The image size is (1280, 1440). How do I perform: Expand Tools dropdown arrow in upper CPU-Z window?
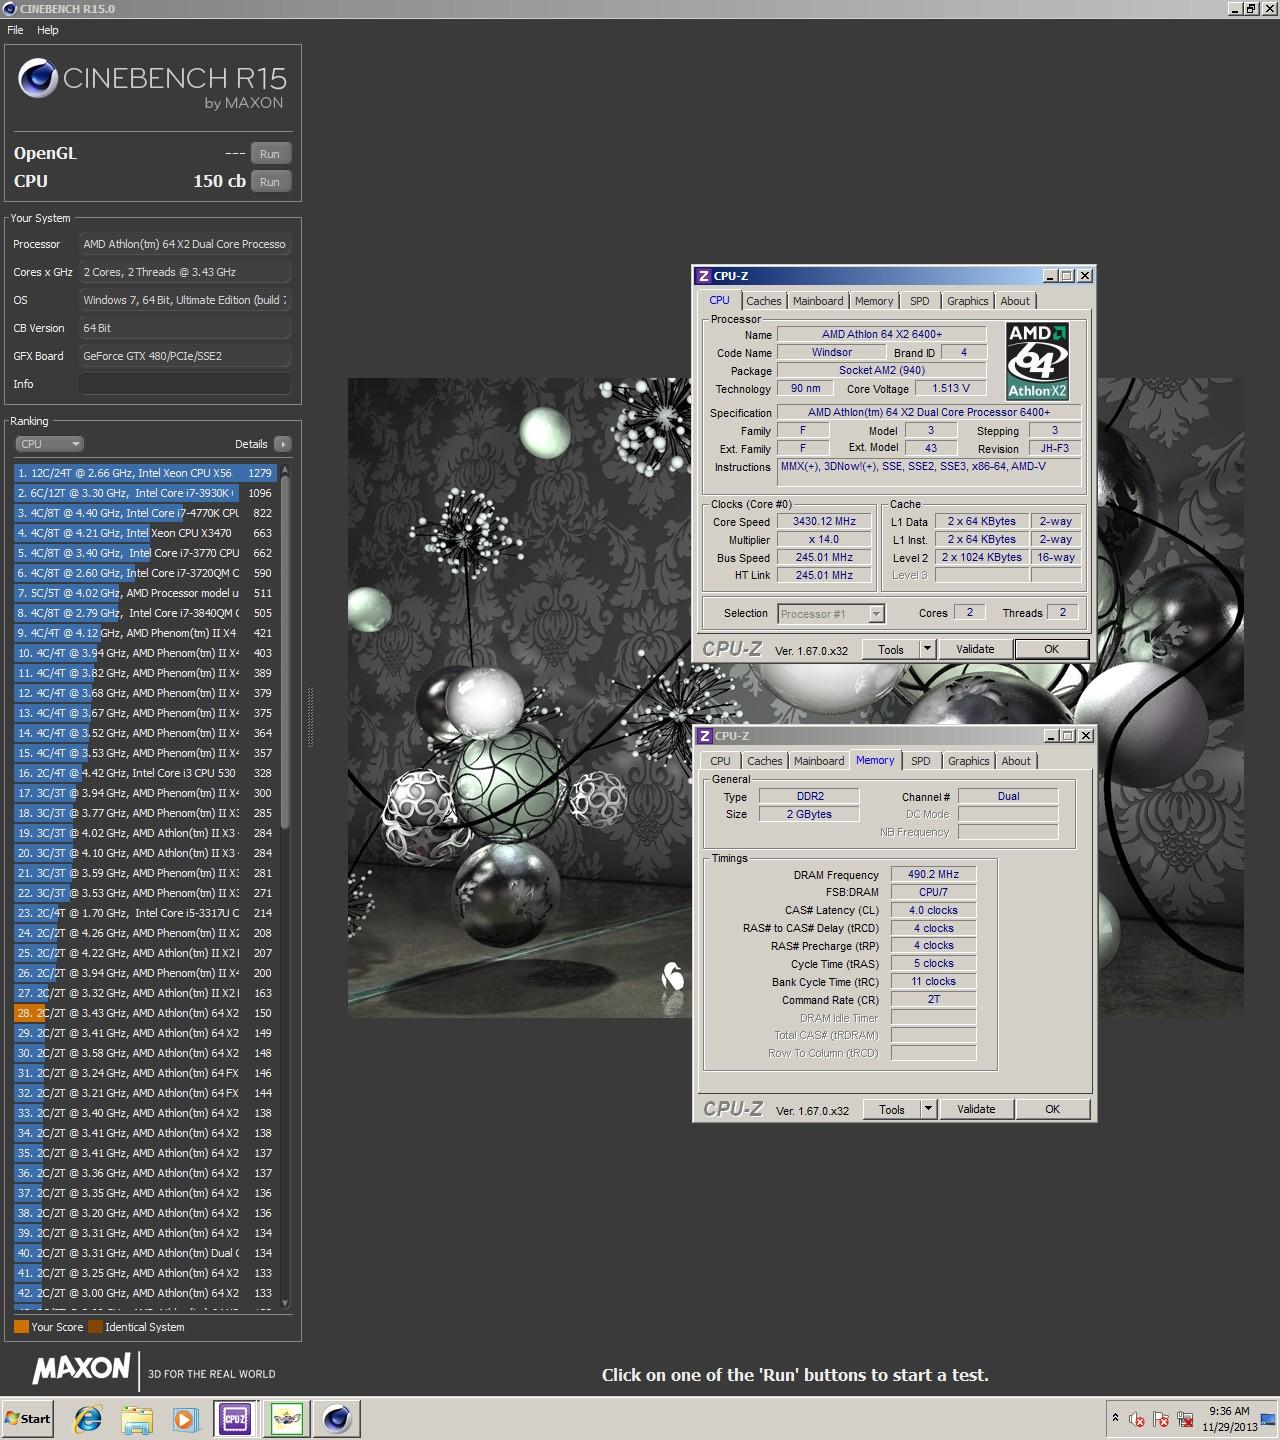point(927,650)
